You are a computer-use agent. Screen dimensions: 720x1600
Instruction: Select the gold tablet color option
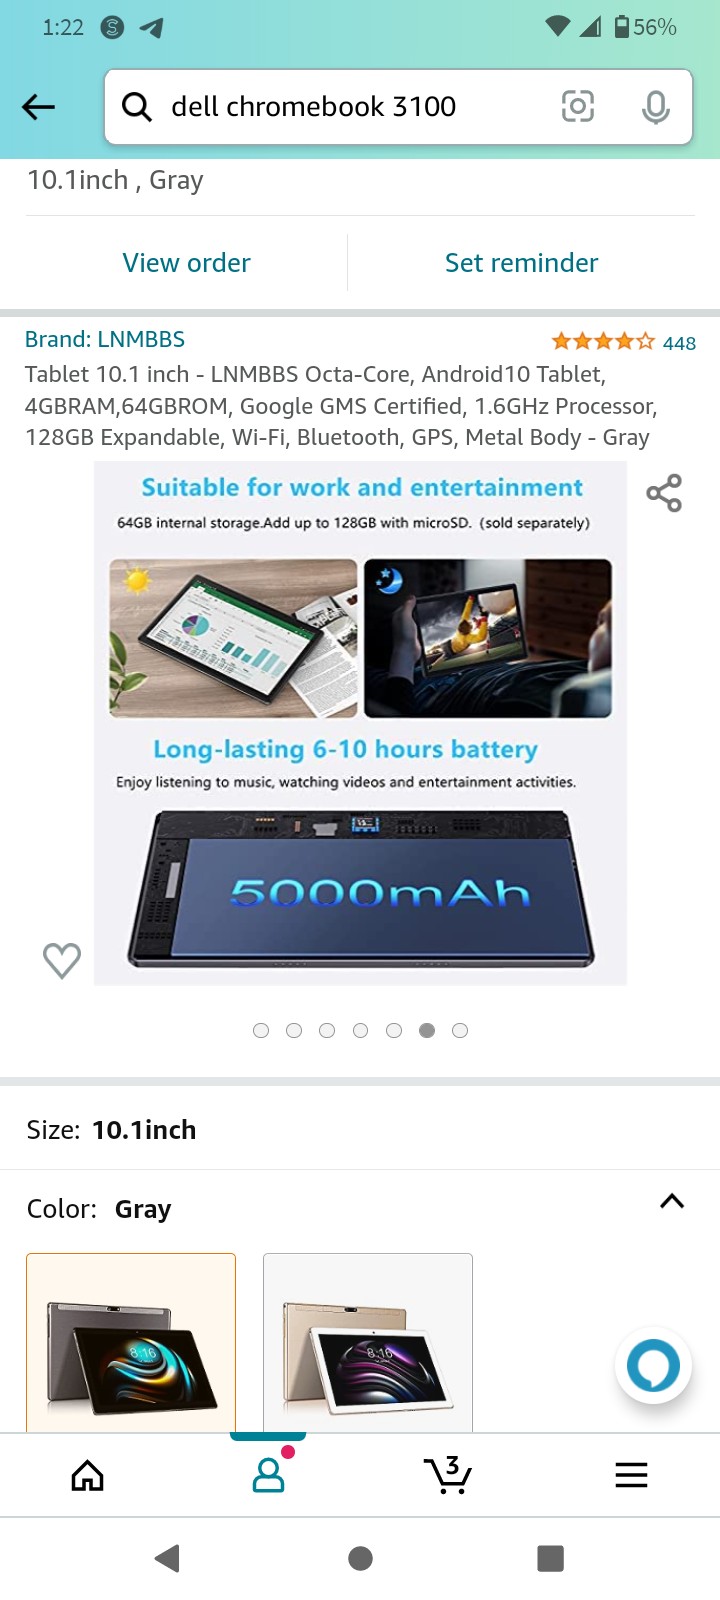click(x=368, y=1343)
